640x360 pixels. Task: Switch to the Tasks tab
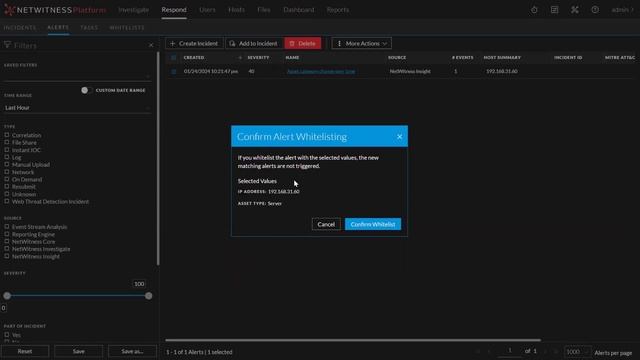[x=89, y=27]
